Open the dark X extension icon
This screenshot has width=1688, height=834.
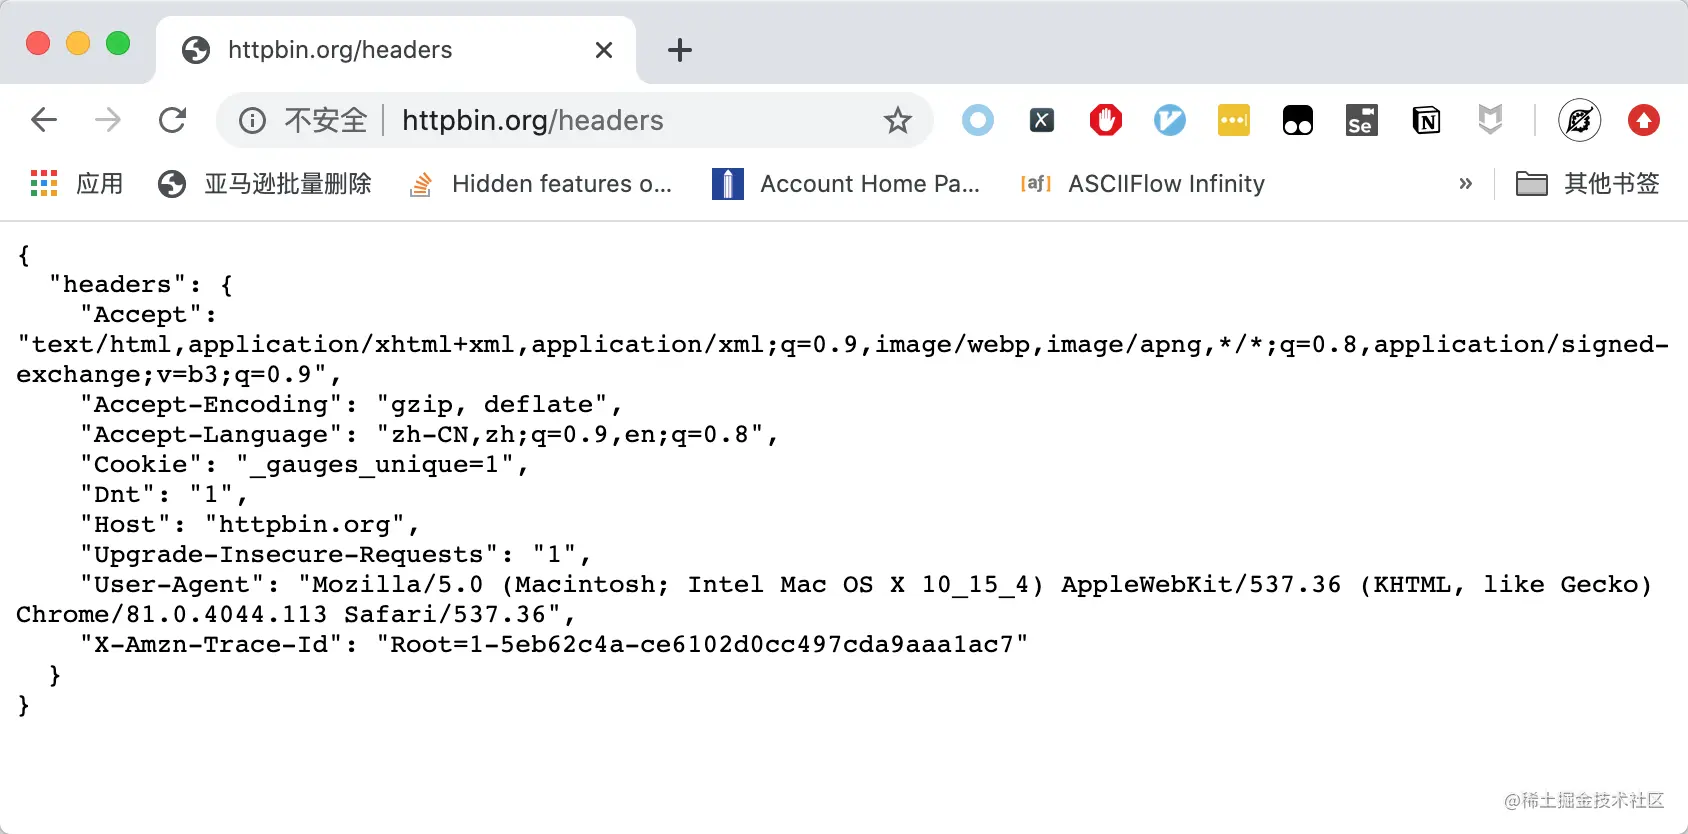tap(1042, 121)
